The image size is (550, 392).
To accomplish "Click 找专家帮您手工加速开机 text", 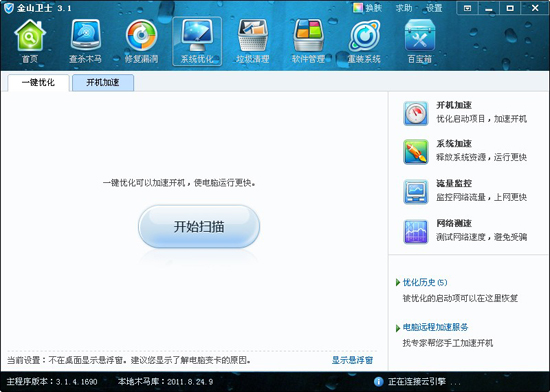I will point(448,343).
